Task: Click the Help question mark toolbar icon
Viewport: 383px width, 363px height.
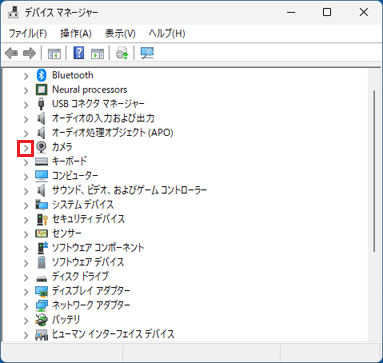Action: 79,53
